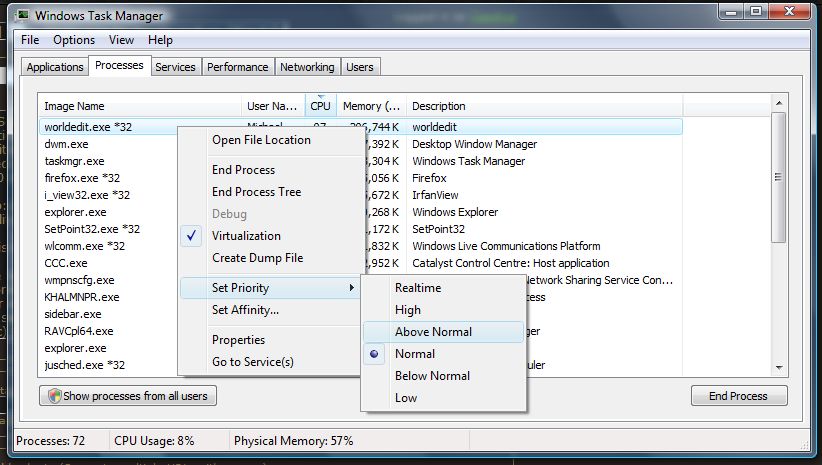Viewport: 822px width, 465px height.
Task: Open the Networking tab
Action: [307, 67]
